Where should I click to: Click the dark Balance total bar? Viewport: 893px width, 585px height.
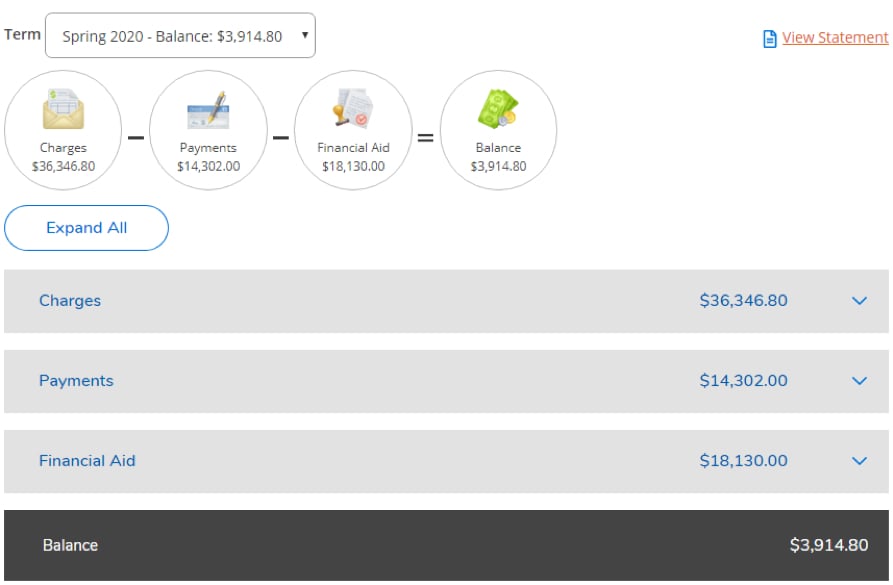[x=446, y=545]
